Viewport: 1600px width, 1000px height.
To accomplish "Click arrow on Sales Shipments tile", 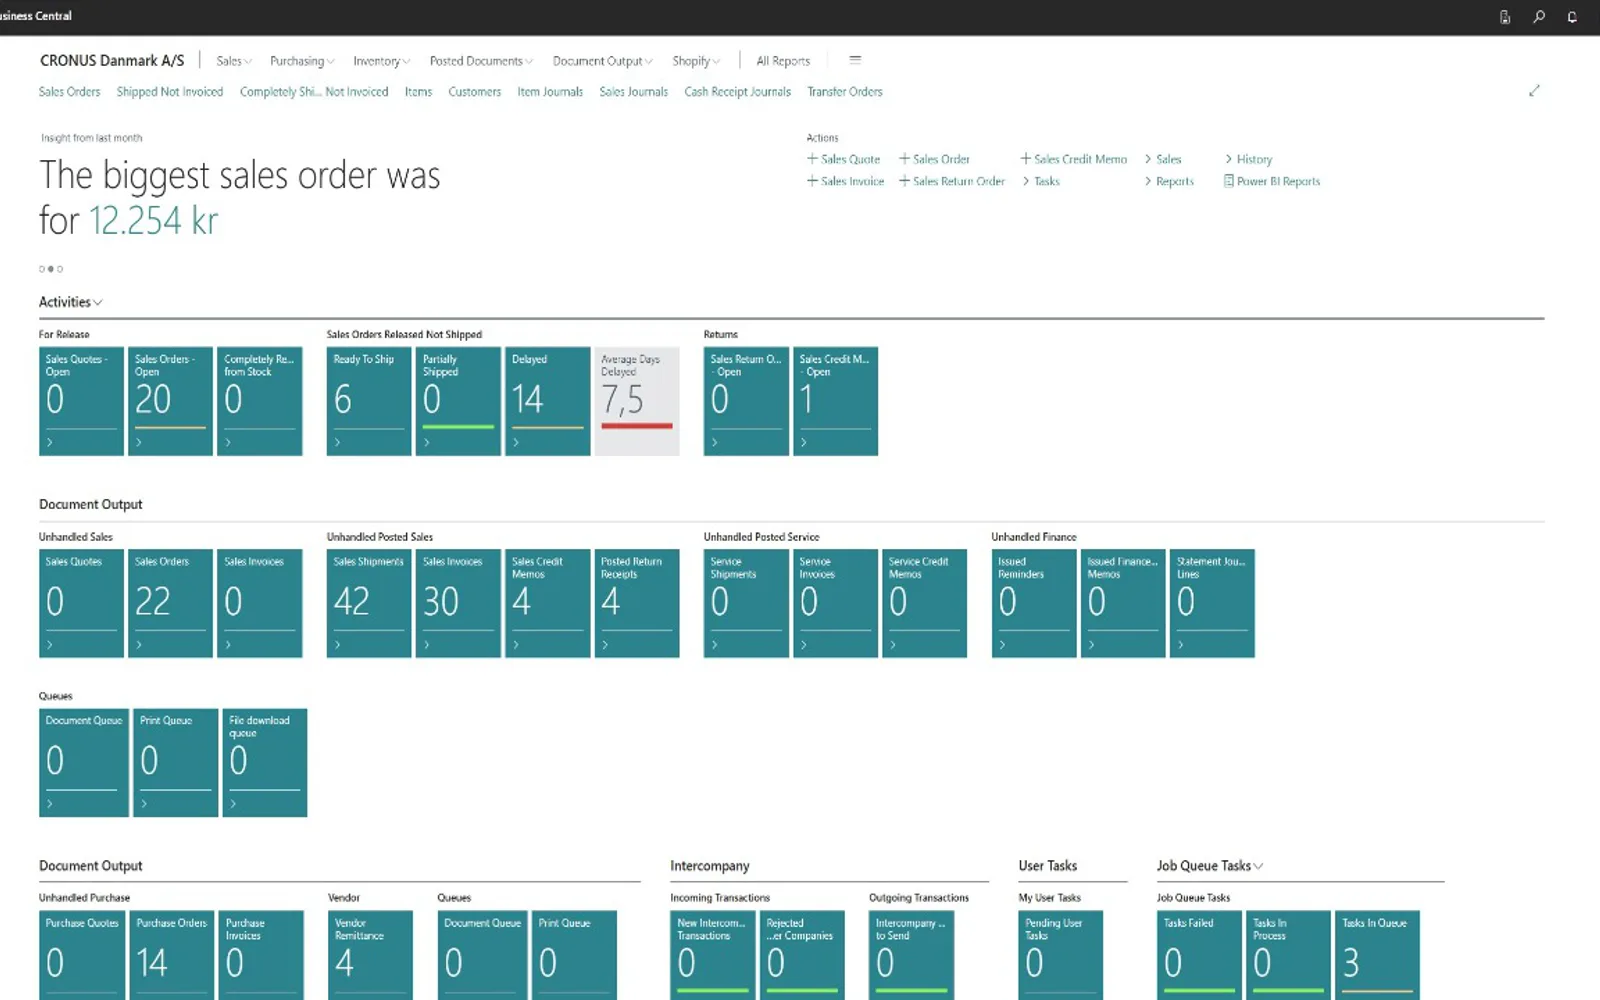I will tap(338, 645).
